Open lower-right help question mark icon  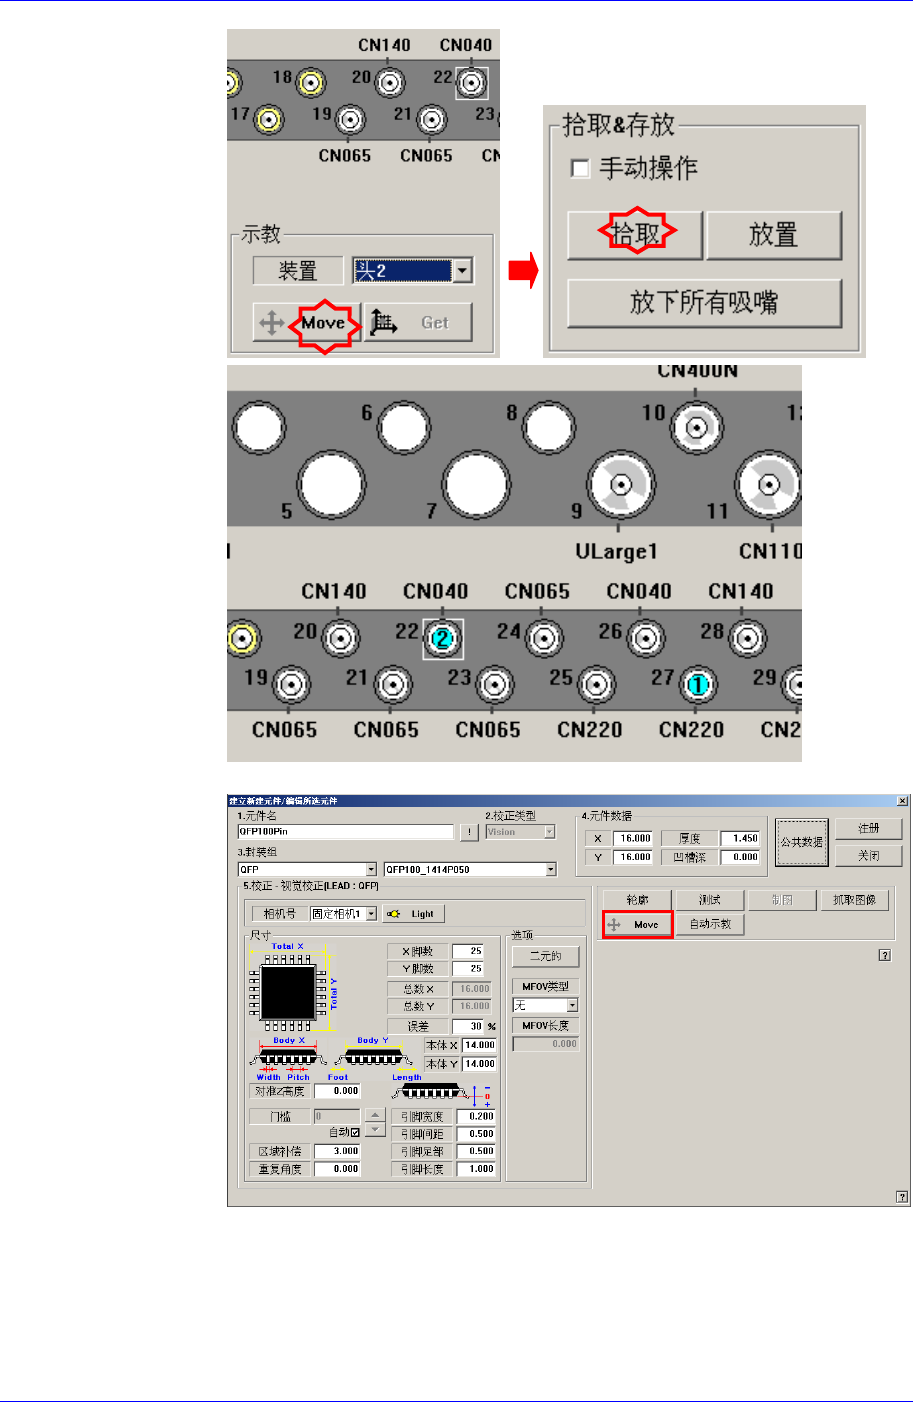(903, 1196)
